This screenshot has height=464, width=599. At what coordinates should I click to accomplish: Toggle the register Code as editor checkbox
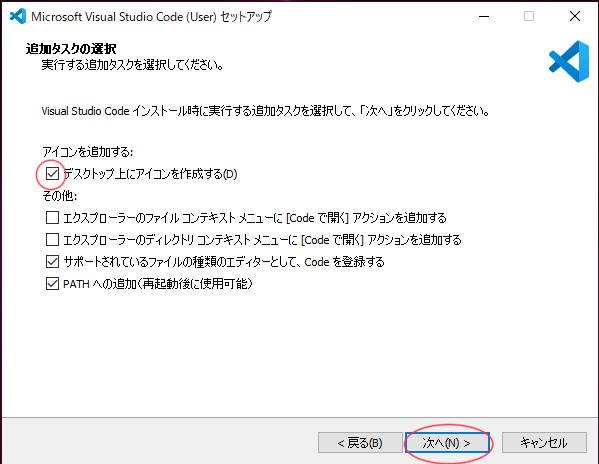point(52,262)
